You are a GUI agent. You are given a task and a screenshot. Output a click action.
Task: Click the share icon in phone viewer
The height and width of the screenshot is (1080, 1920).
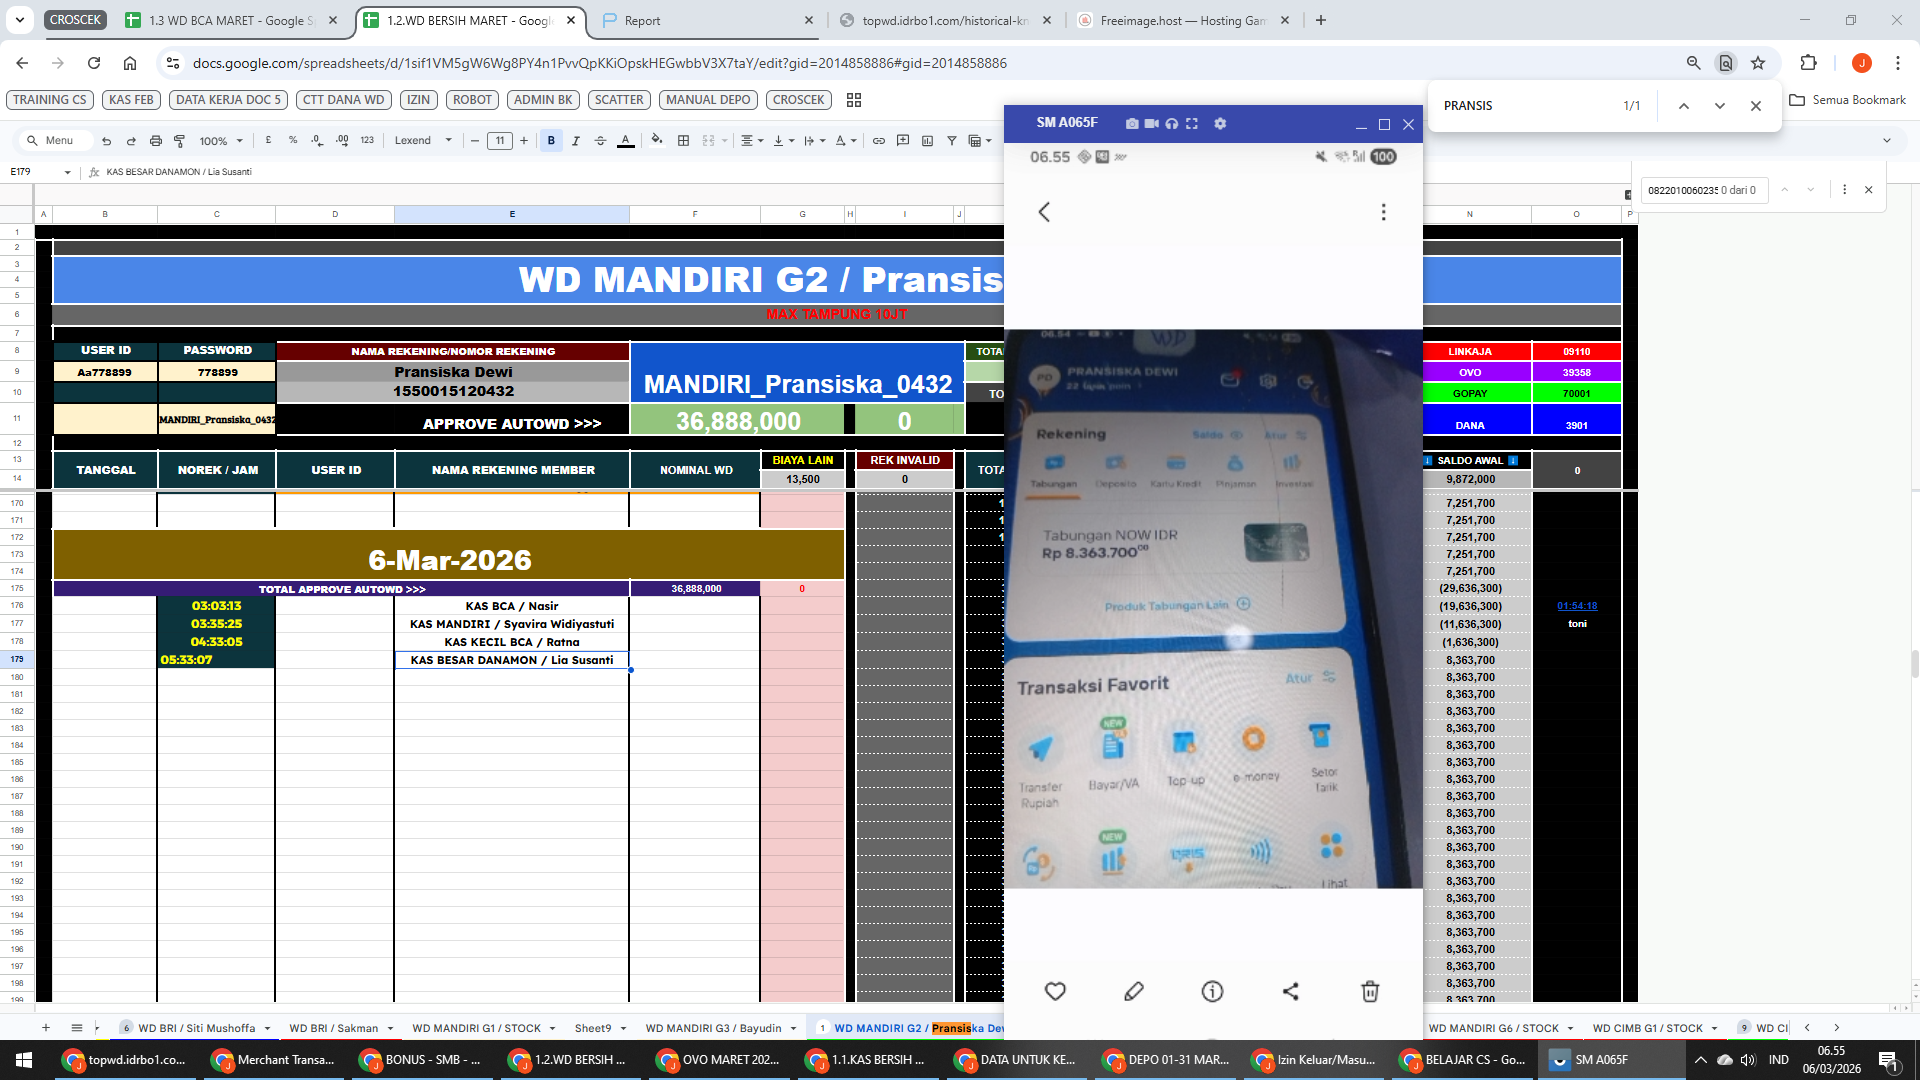coord(1290,991)
